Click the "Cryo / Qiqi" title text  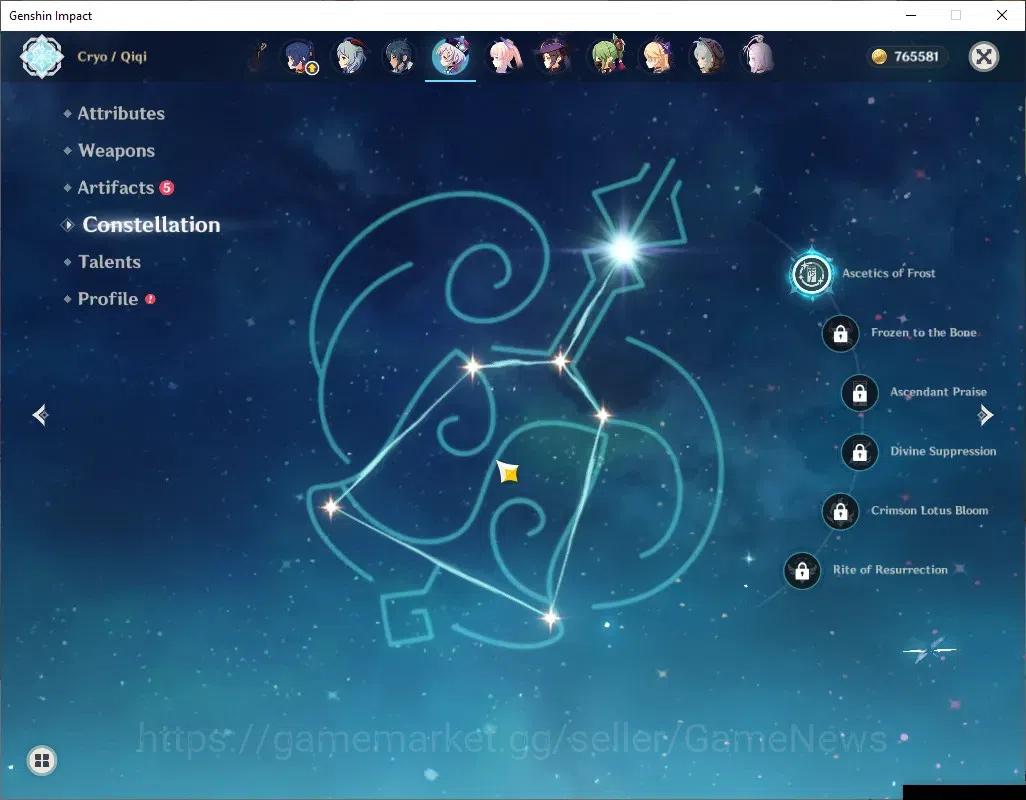[x=112, y=56]
